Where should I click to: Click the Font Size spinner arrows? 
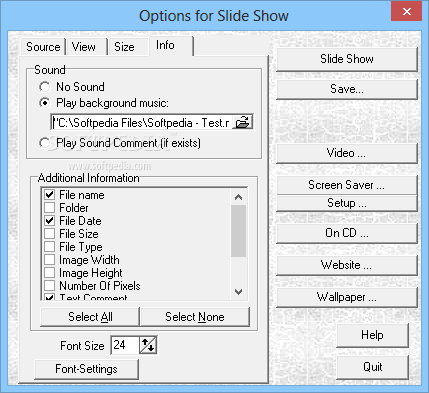click(148, 345)
